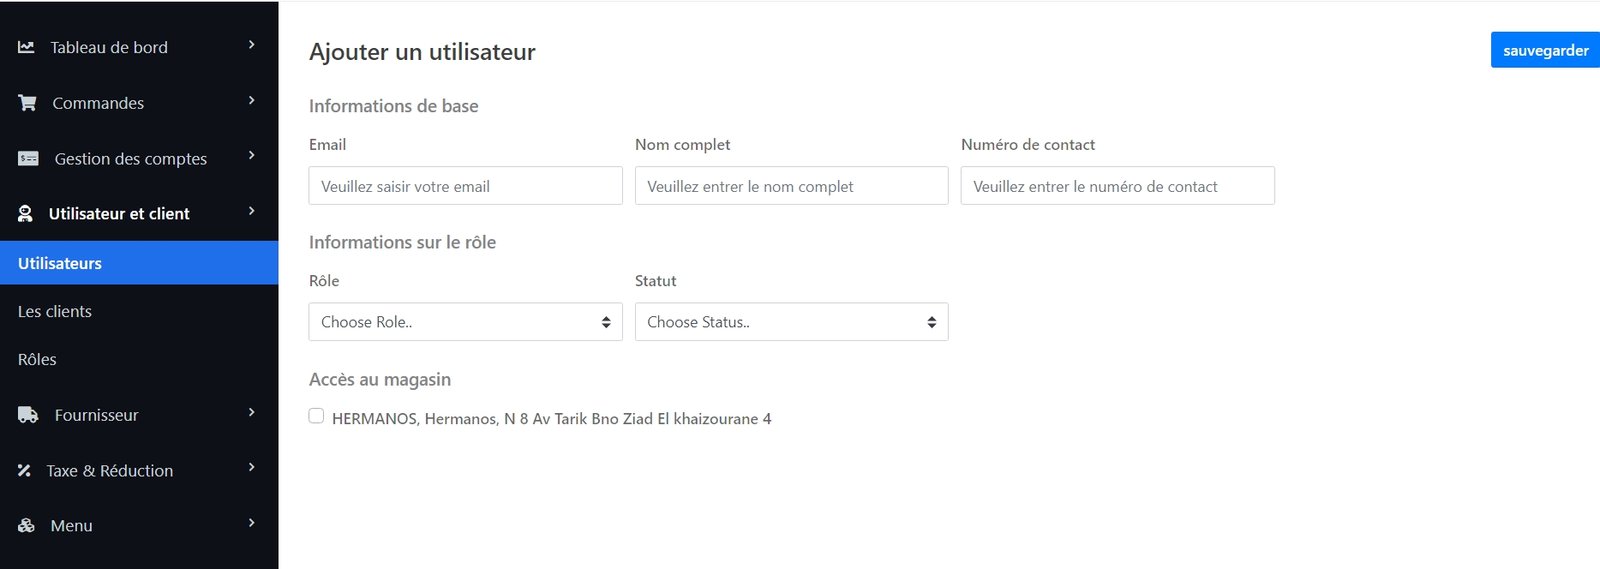Click the Gestion des comptes money icon
Image resolution: width=1600 pixels, height=569 pixels.
pyautogui.click(x=28, y=159)
